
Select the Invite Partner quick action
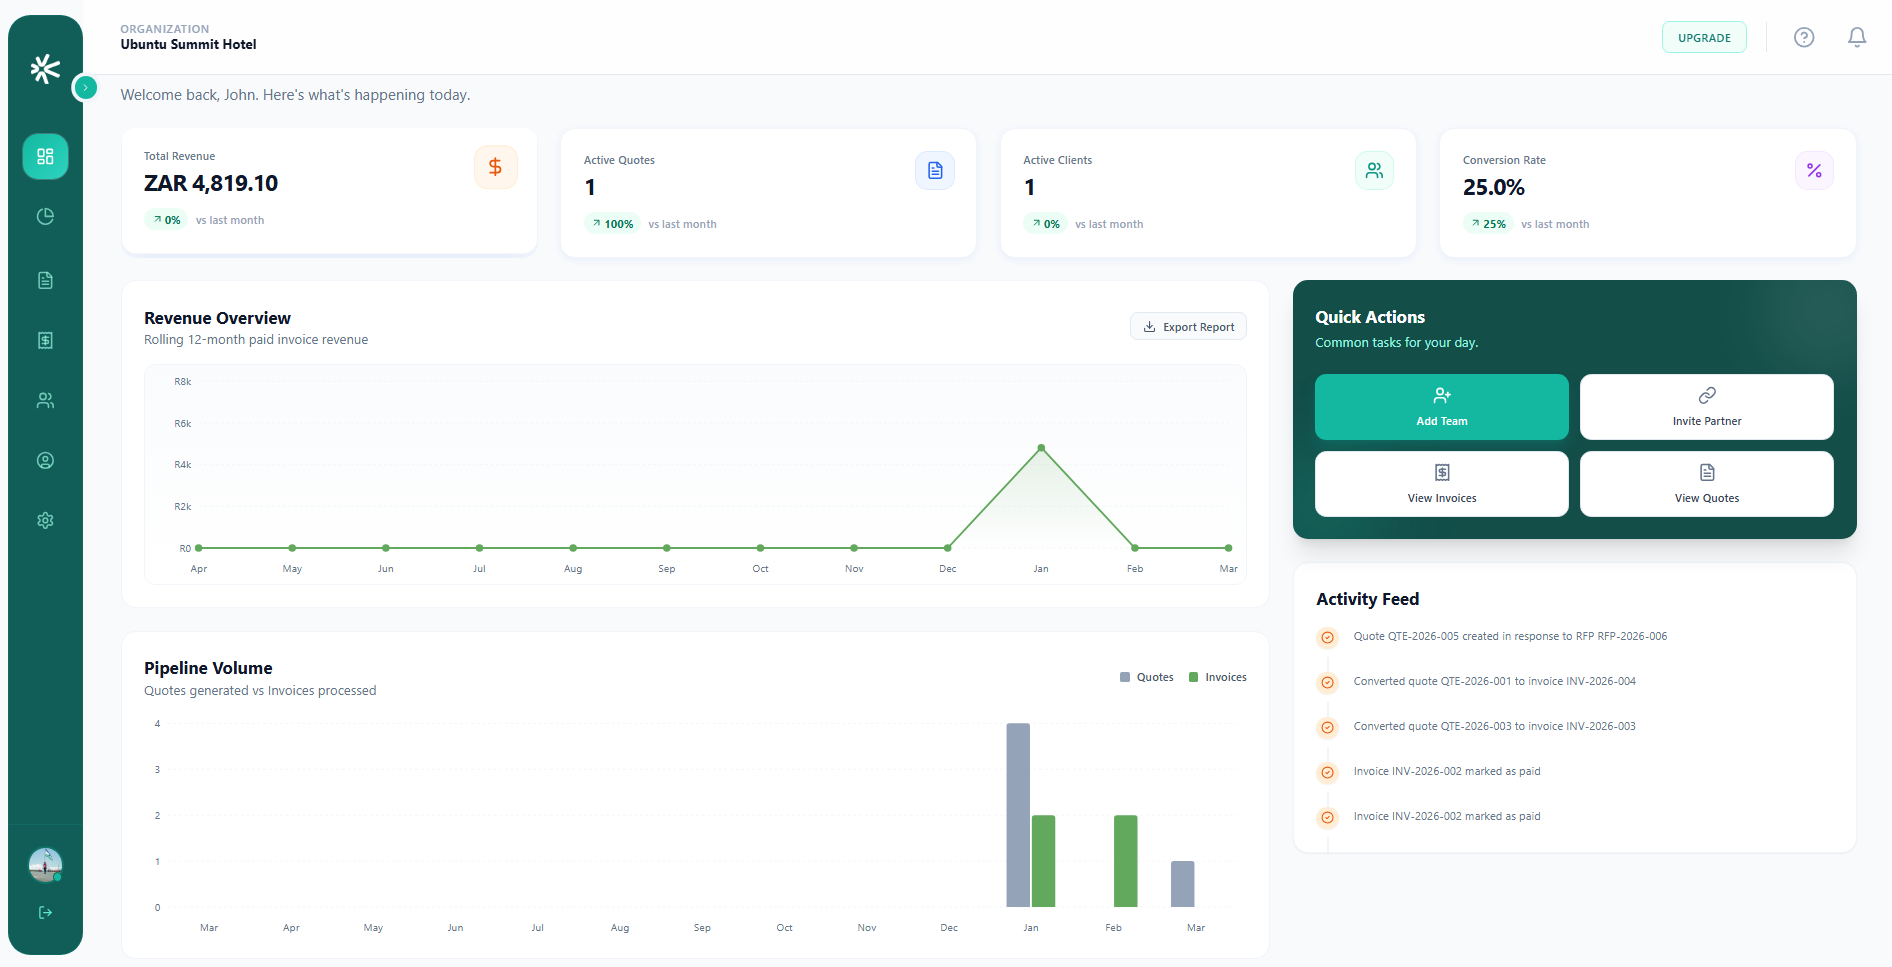pos(1706,407)
